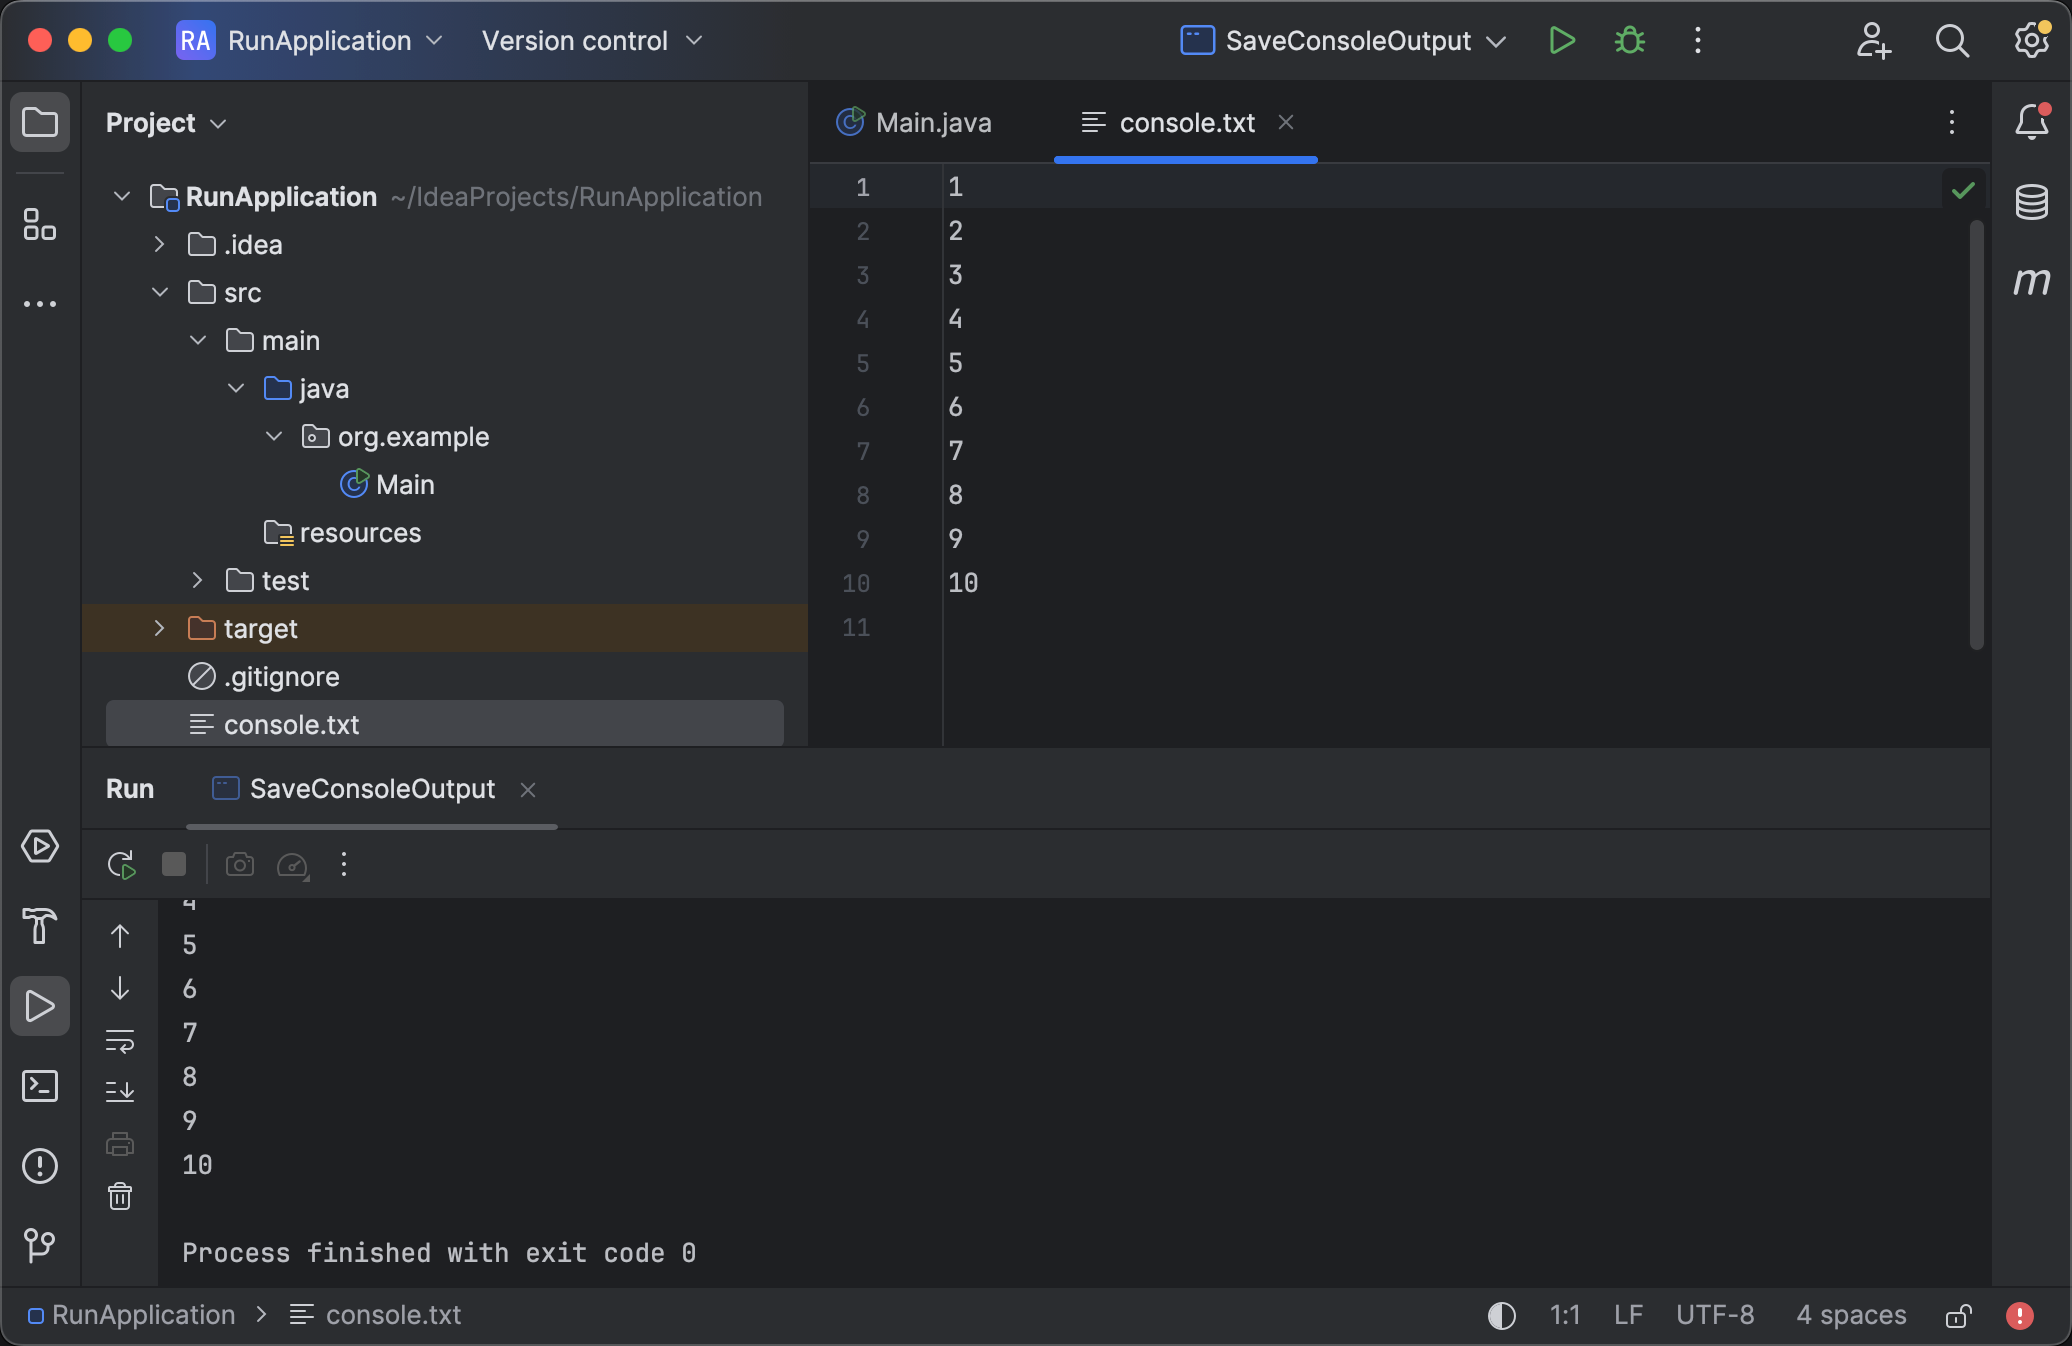This screenshot has width=2072, height=1346.
Task: Open Search Everywhere
Action: point(1952,41)
